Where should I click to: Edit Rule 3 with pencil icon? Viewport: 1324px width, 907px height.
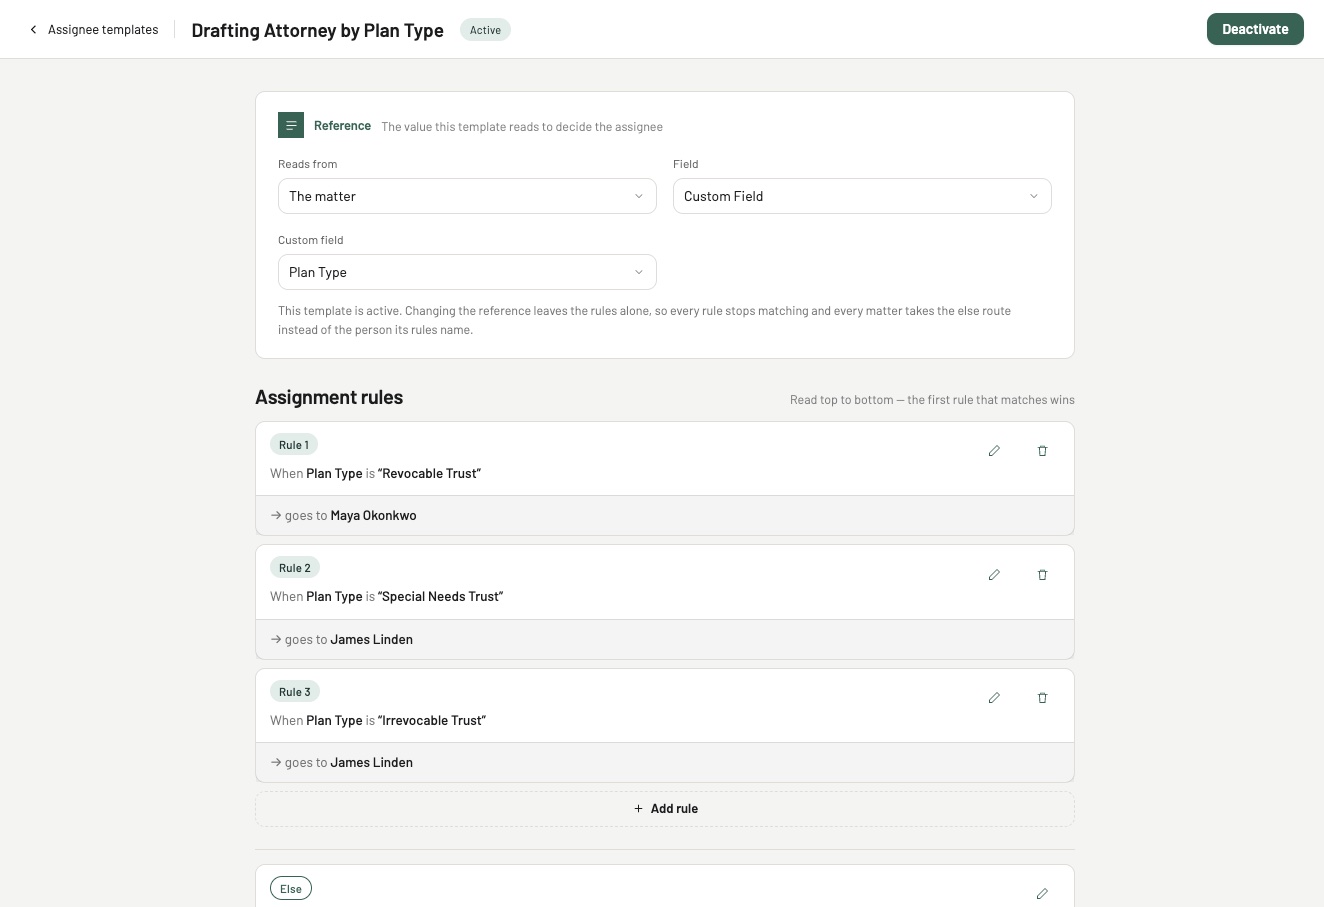point(994,698)
